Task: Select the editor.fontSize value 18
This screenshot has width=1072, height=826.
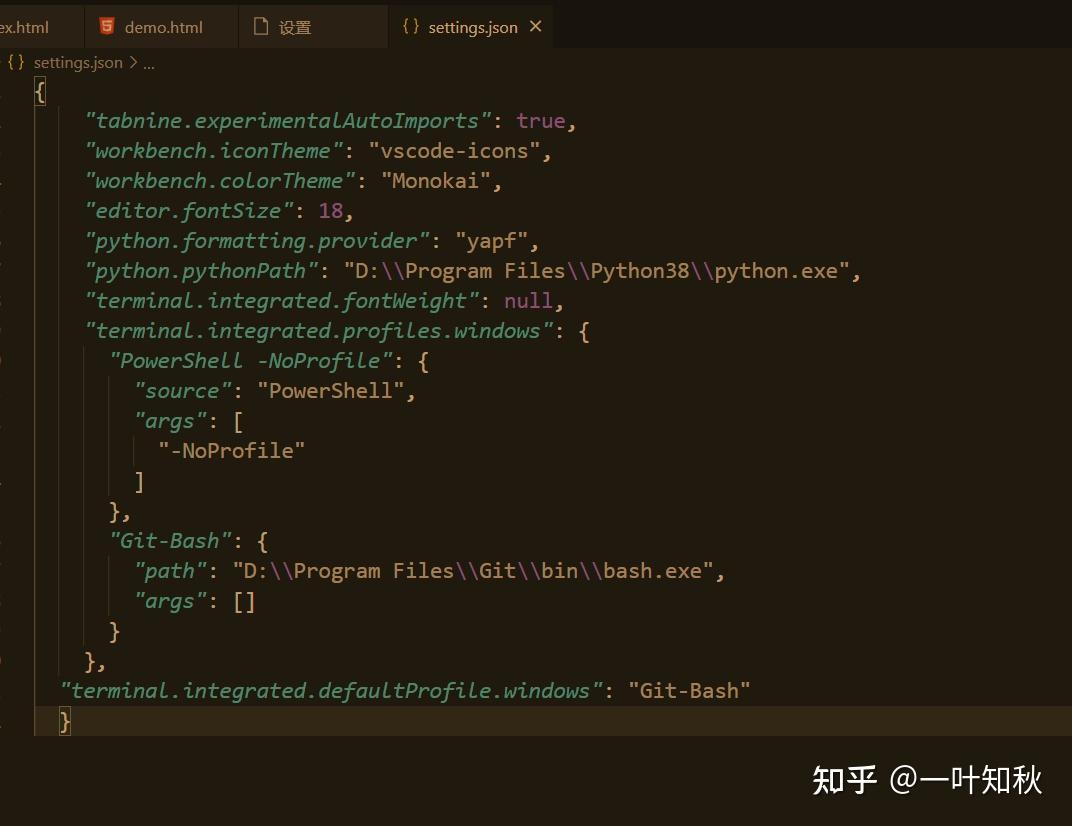Action: pos(329,210)
